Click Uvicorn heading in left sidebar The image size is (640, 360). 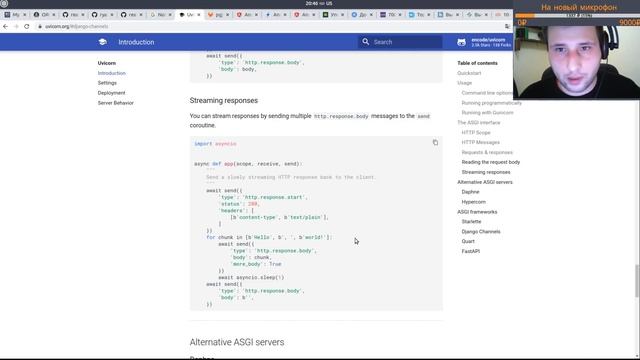coord(107,63)
